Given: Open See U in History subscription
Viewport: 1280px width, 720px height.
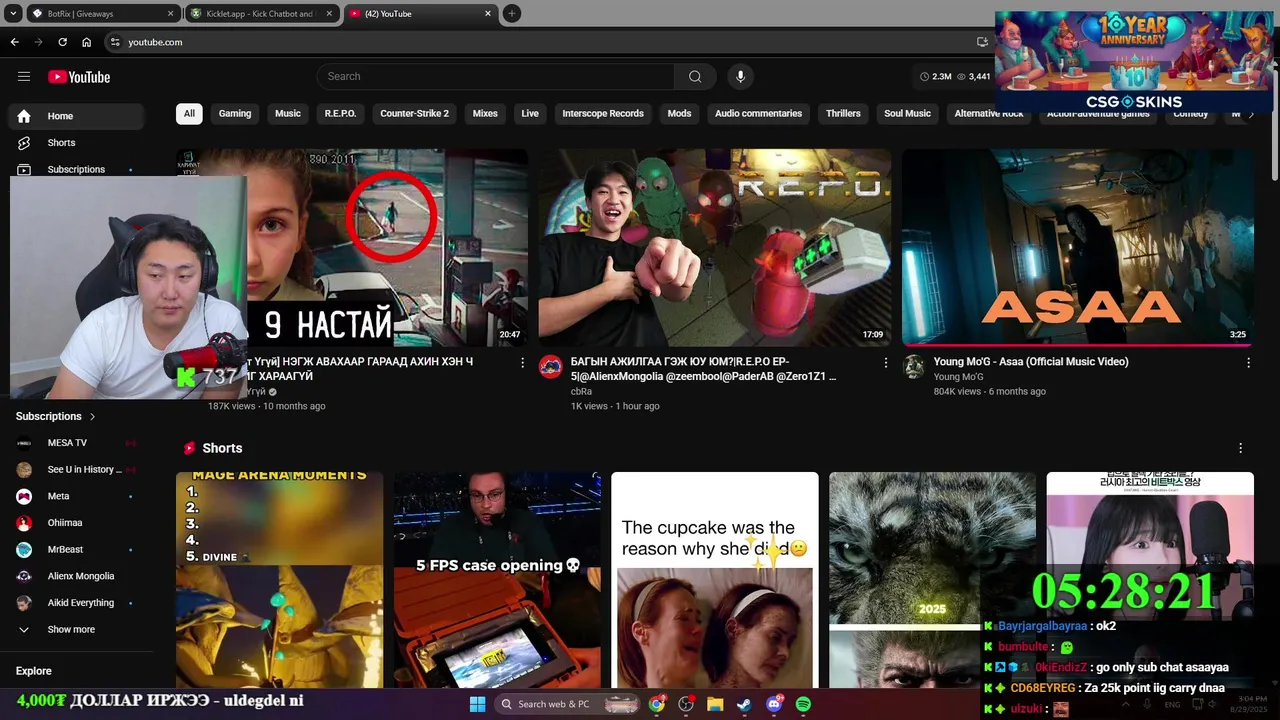Looking at the screenshot, I should (x=76, y=470).
